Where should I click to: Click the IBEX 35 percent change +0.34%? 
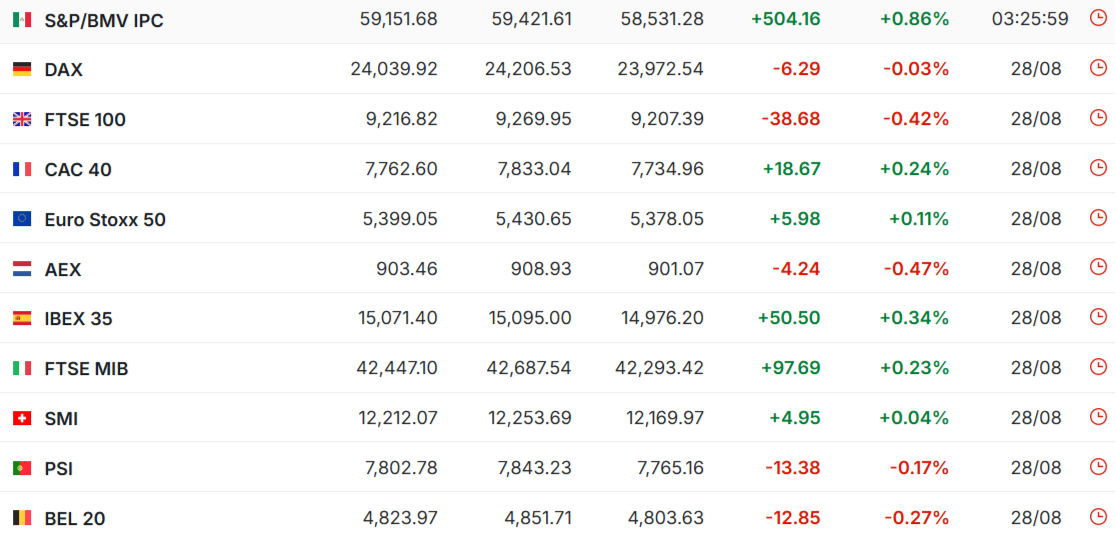point(915,318)
